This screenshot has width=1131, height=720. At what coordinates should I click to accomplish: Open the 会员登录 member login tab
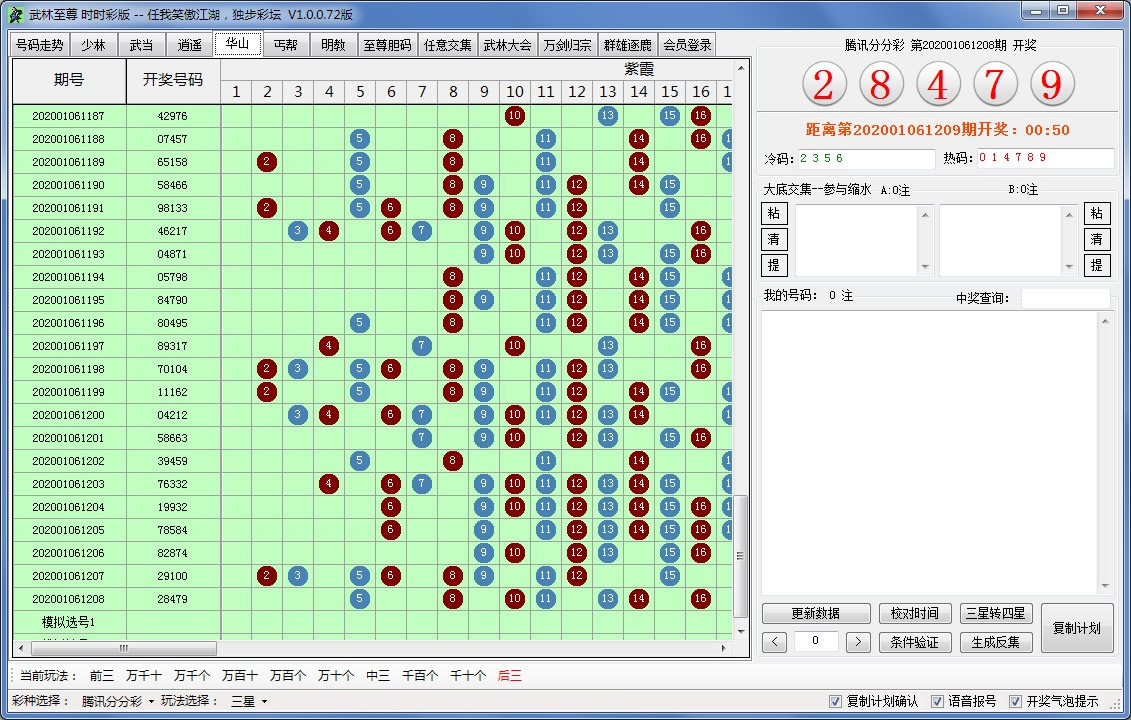pos(687,45)
